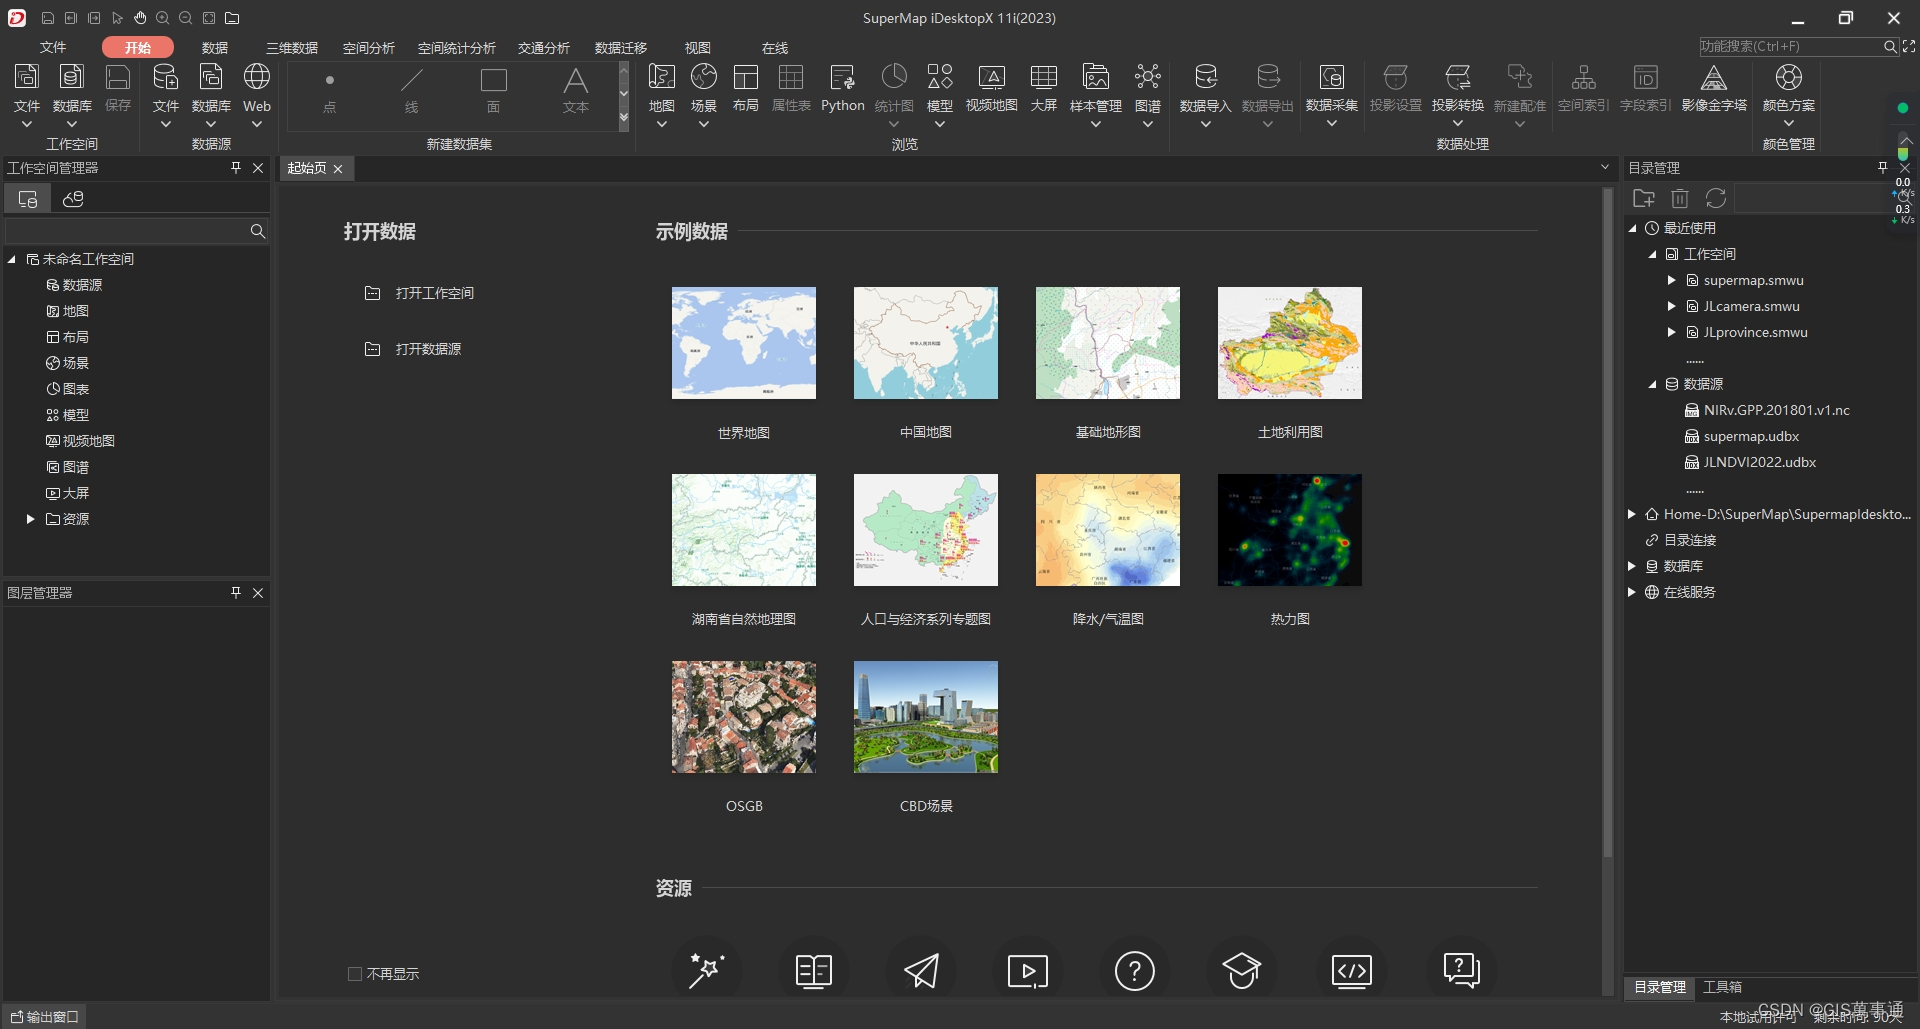Switch to the 三维数据 ribbon tab

point(291,47)
